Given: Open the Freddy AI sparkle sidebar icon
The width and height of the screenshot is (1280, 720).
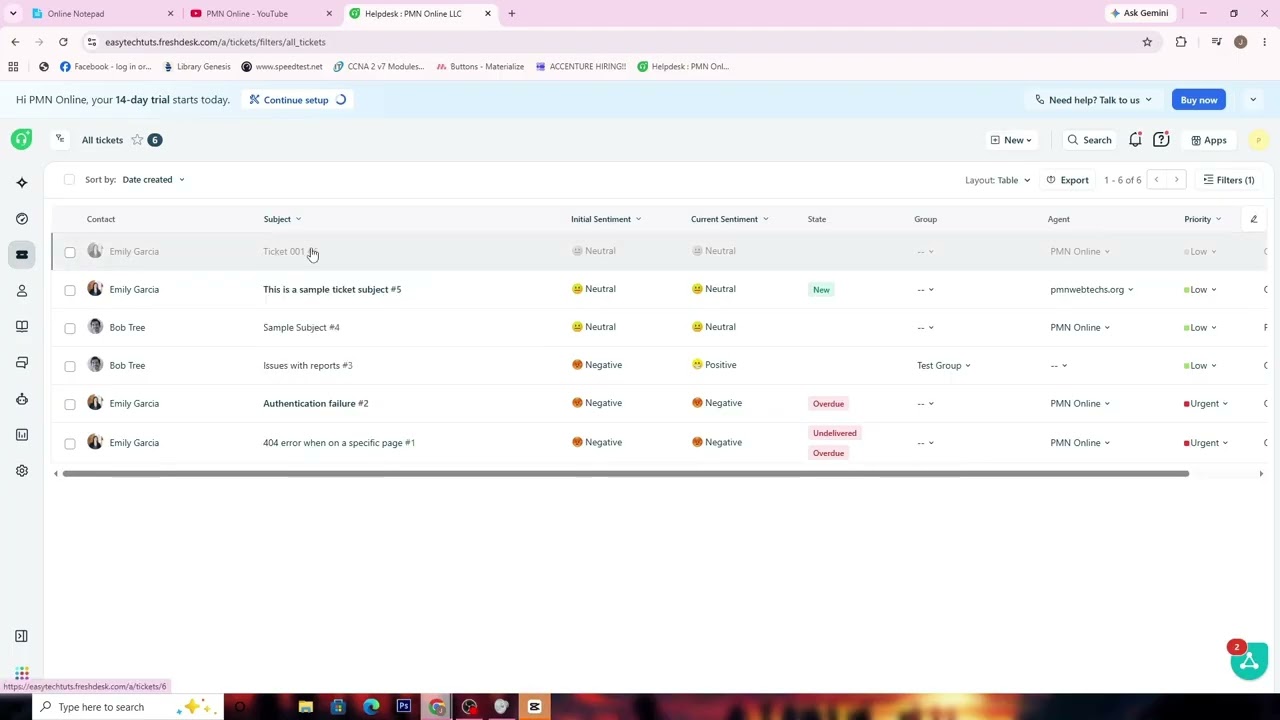Looking at the screenshot, I should (22, 183).
